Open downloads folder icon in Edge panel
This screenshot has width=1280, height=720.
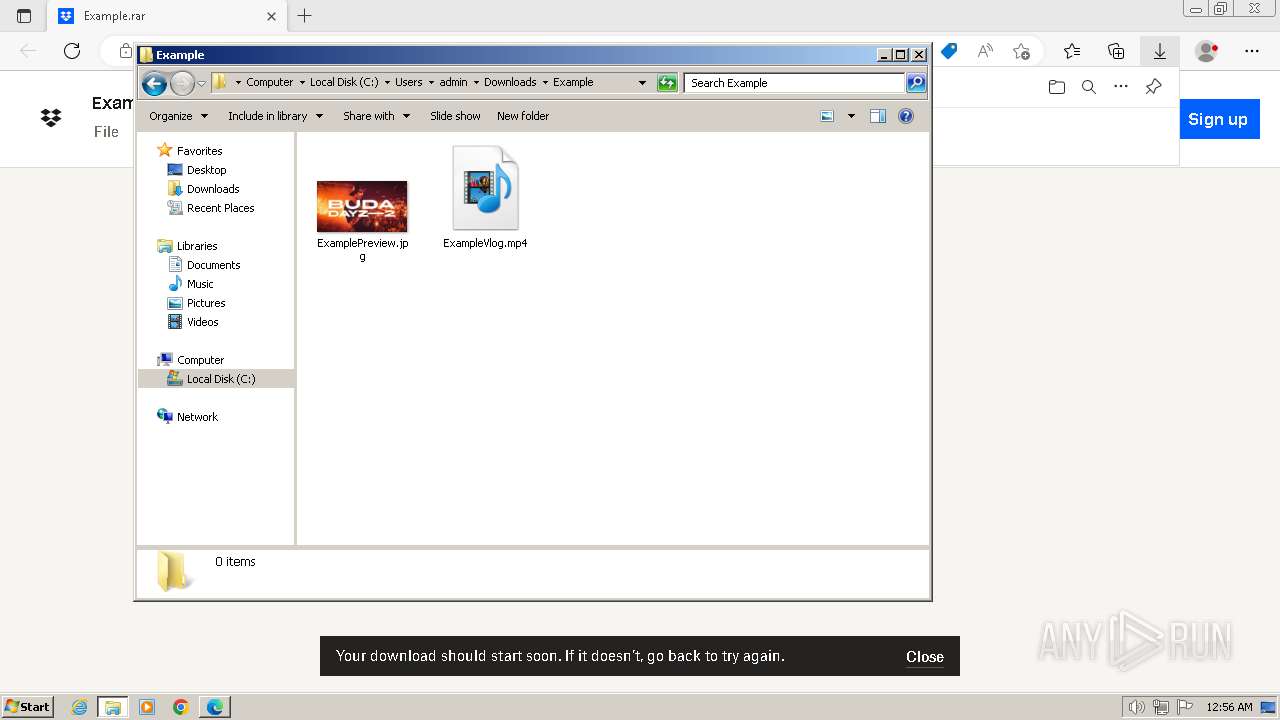click(1057, 87)
